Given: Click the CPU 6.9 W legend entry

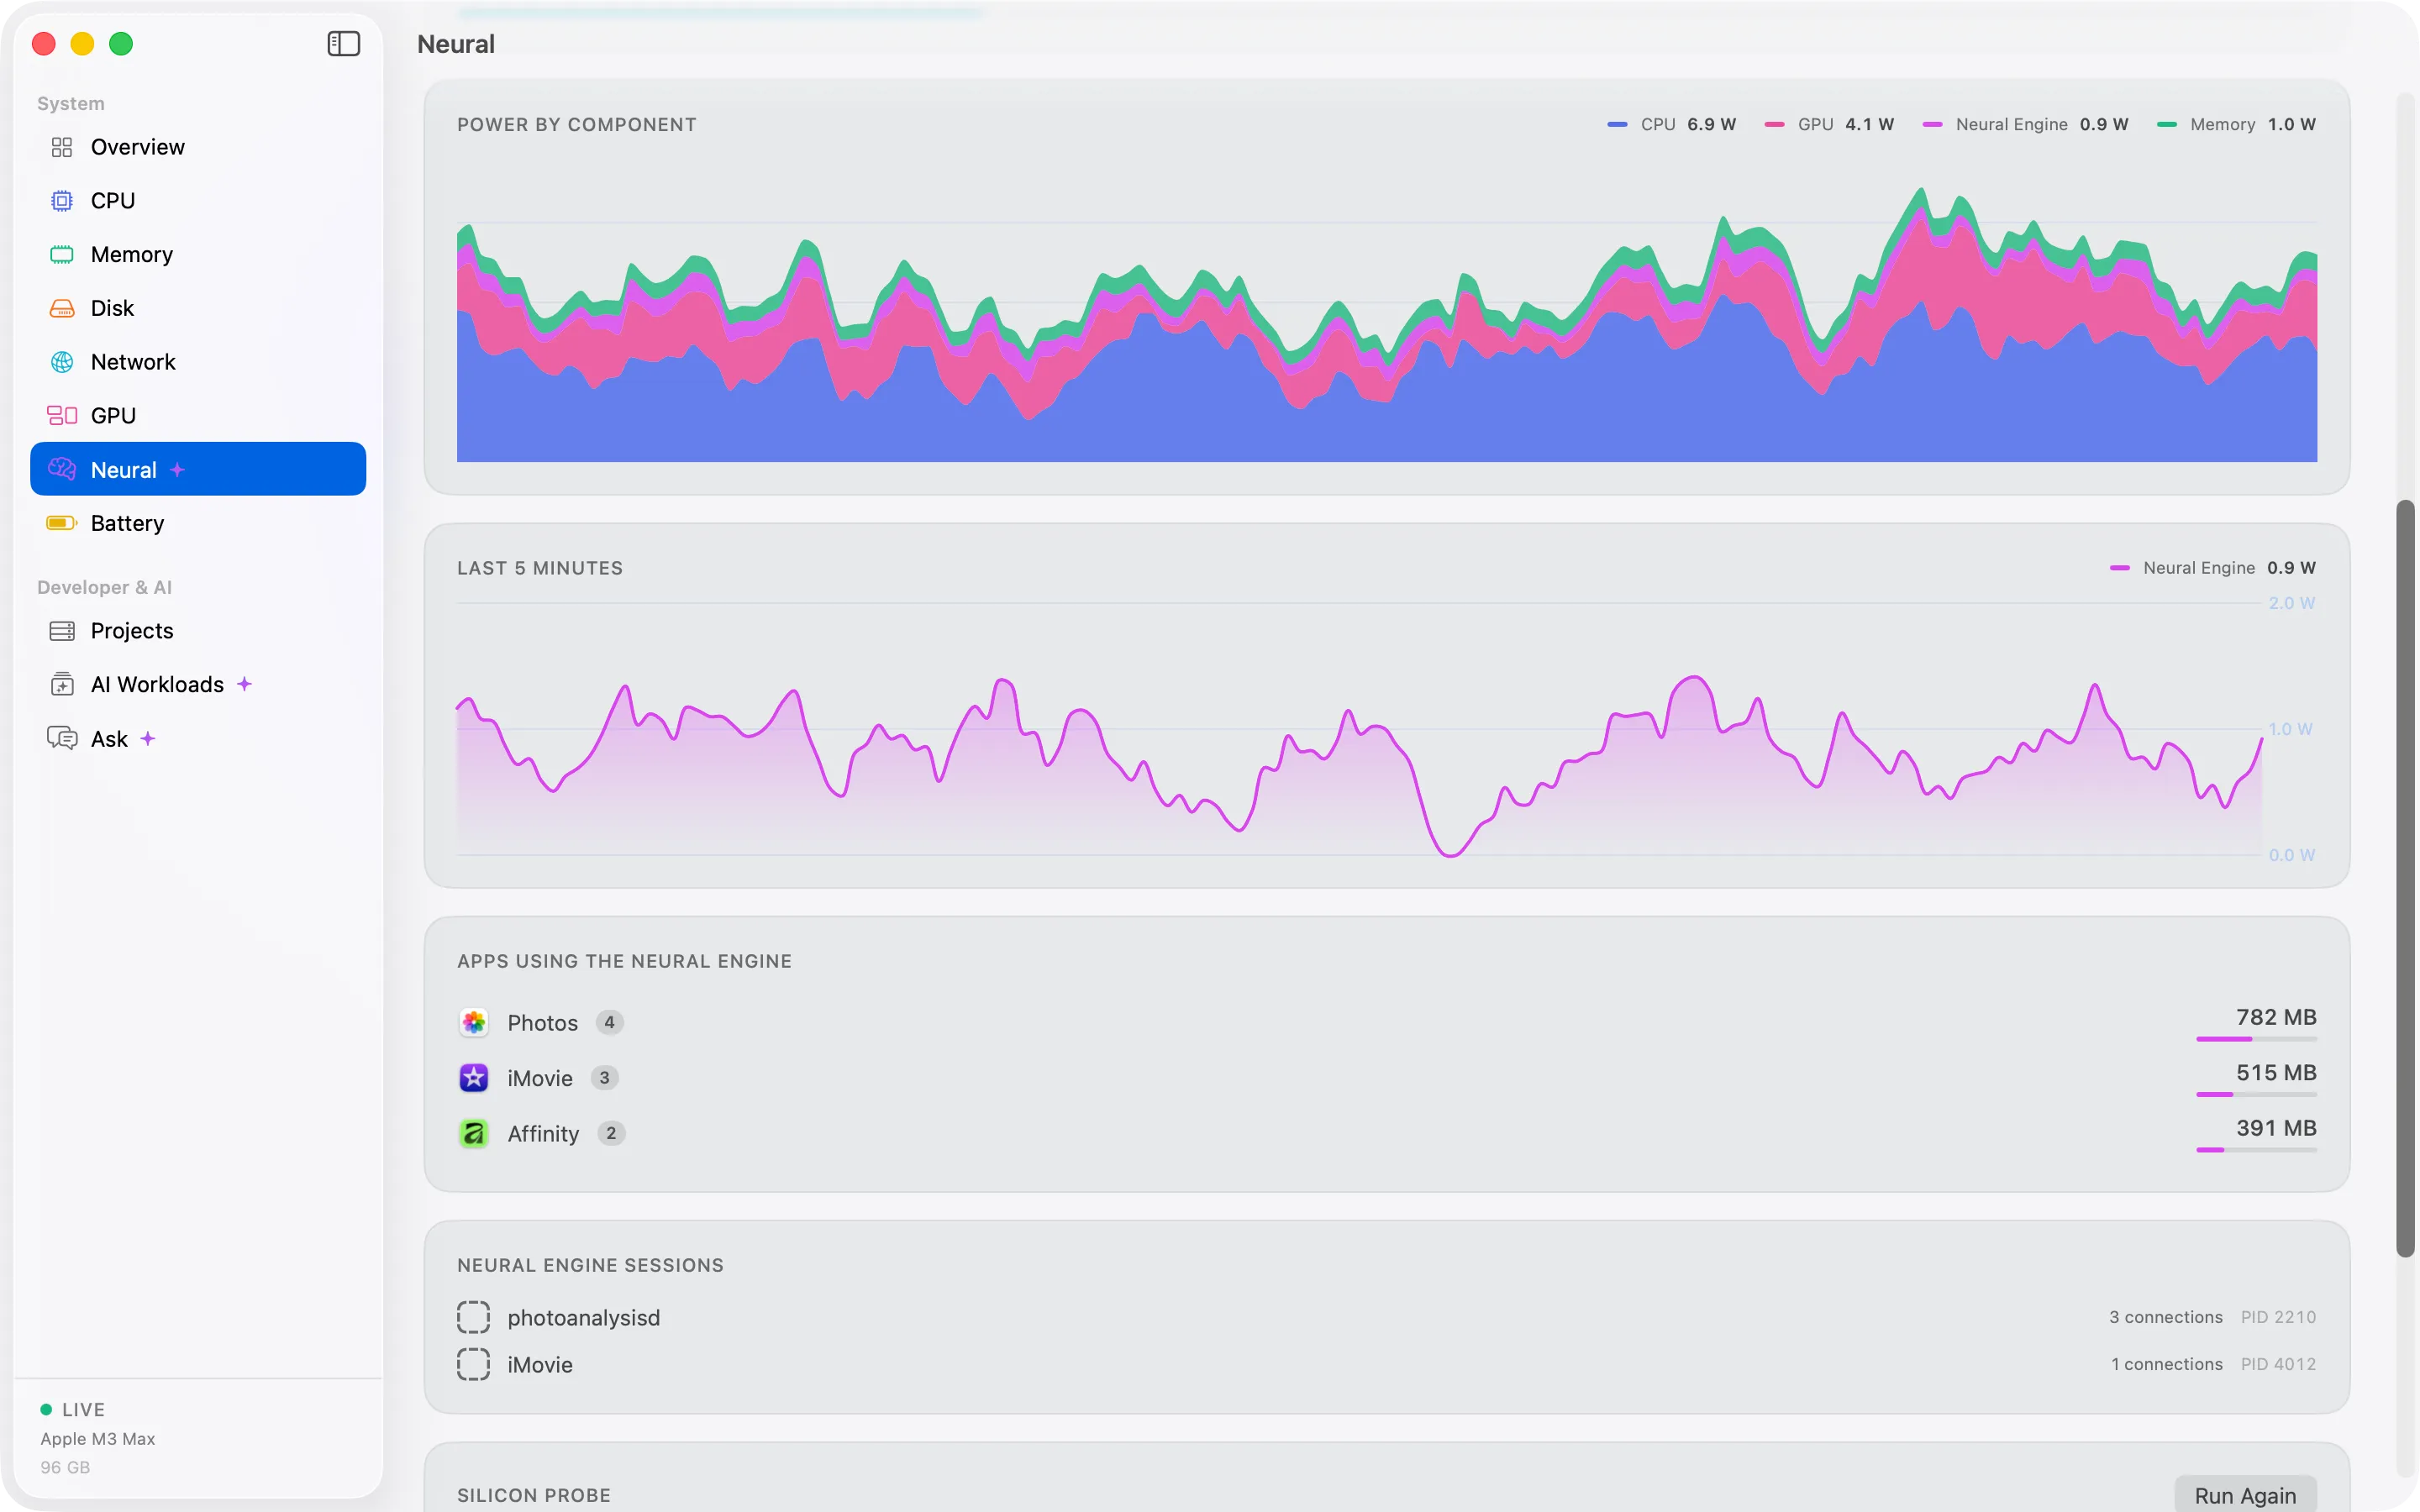Looking at the screenshot, I should pos(1671,124).
